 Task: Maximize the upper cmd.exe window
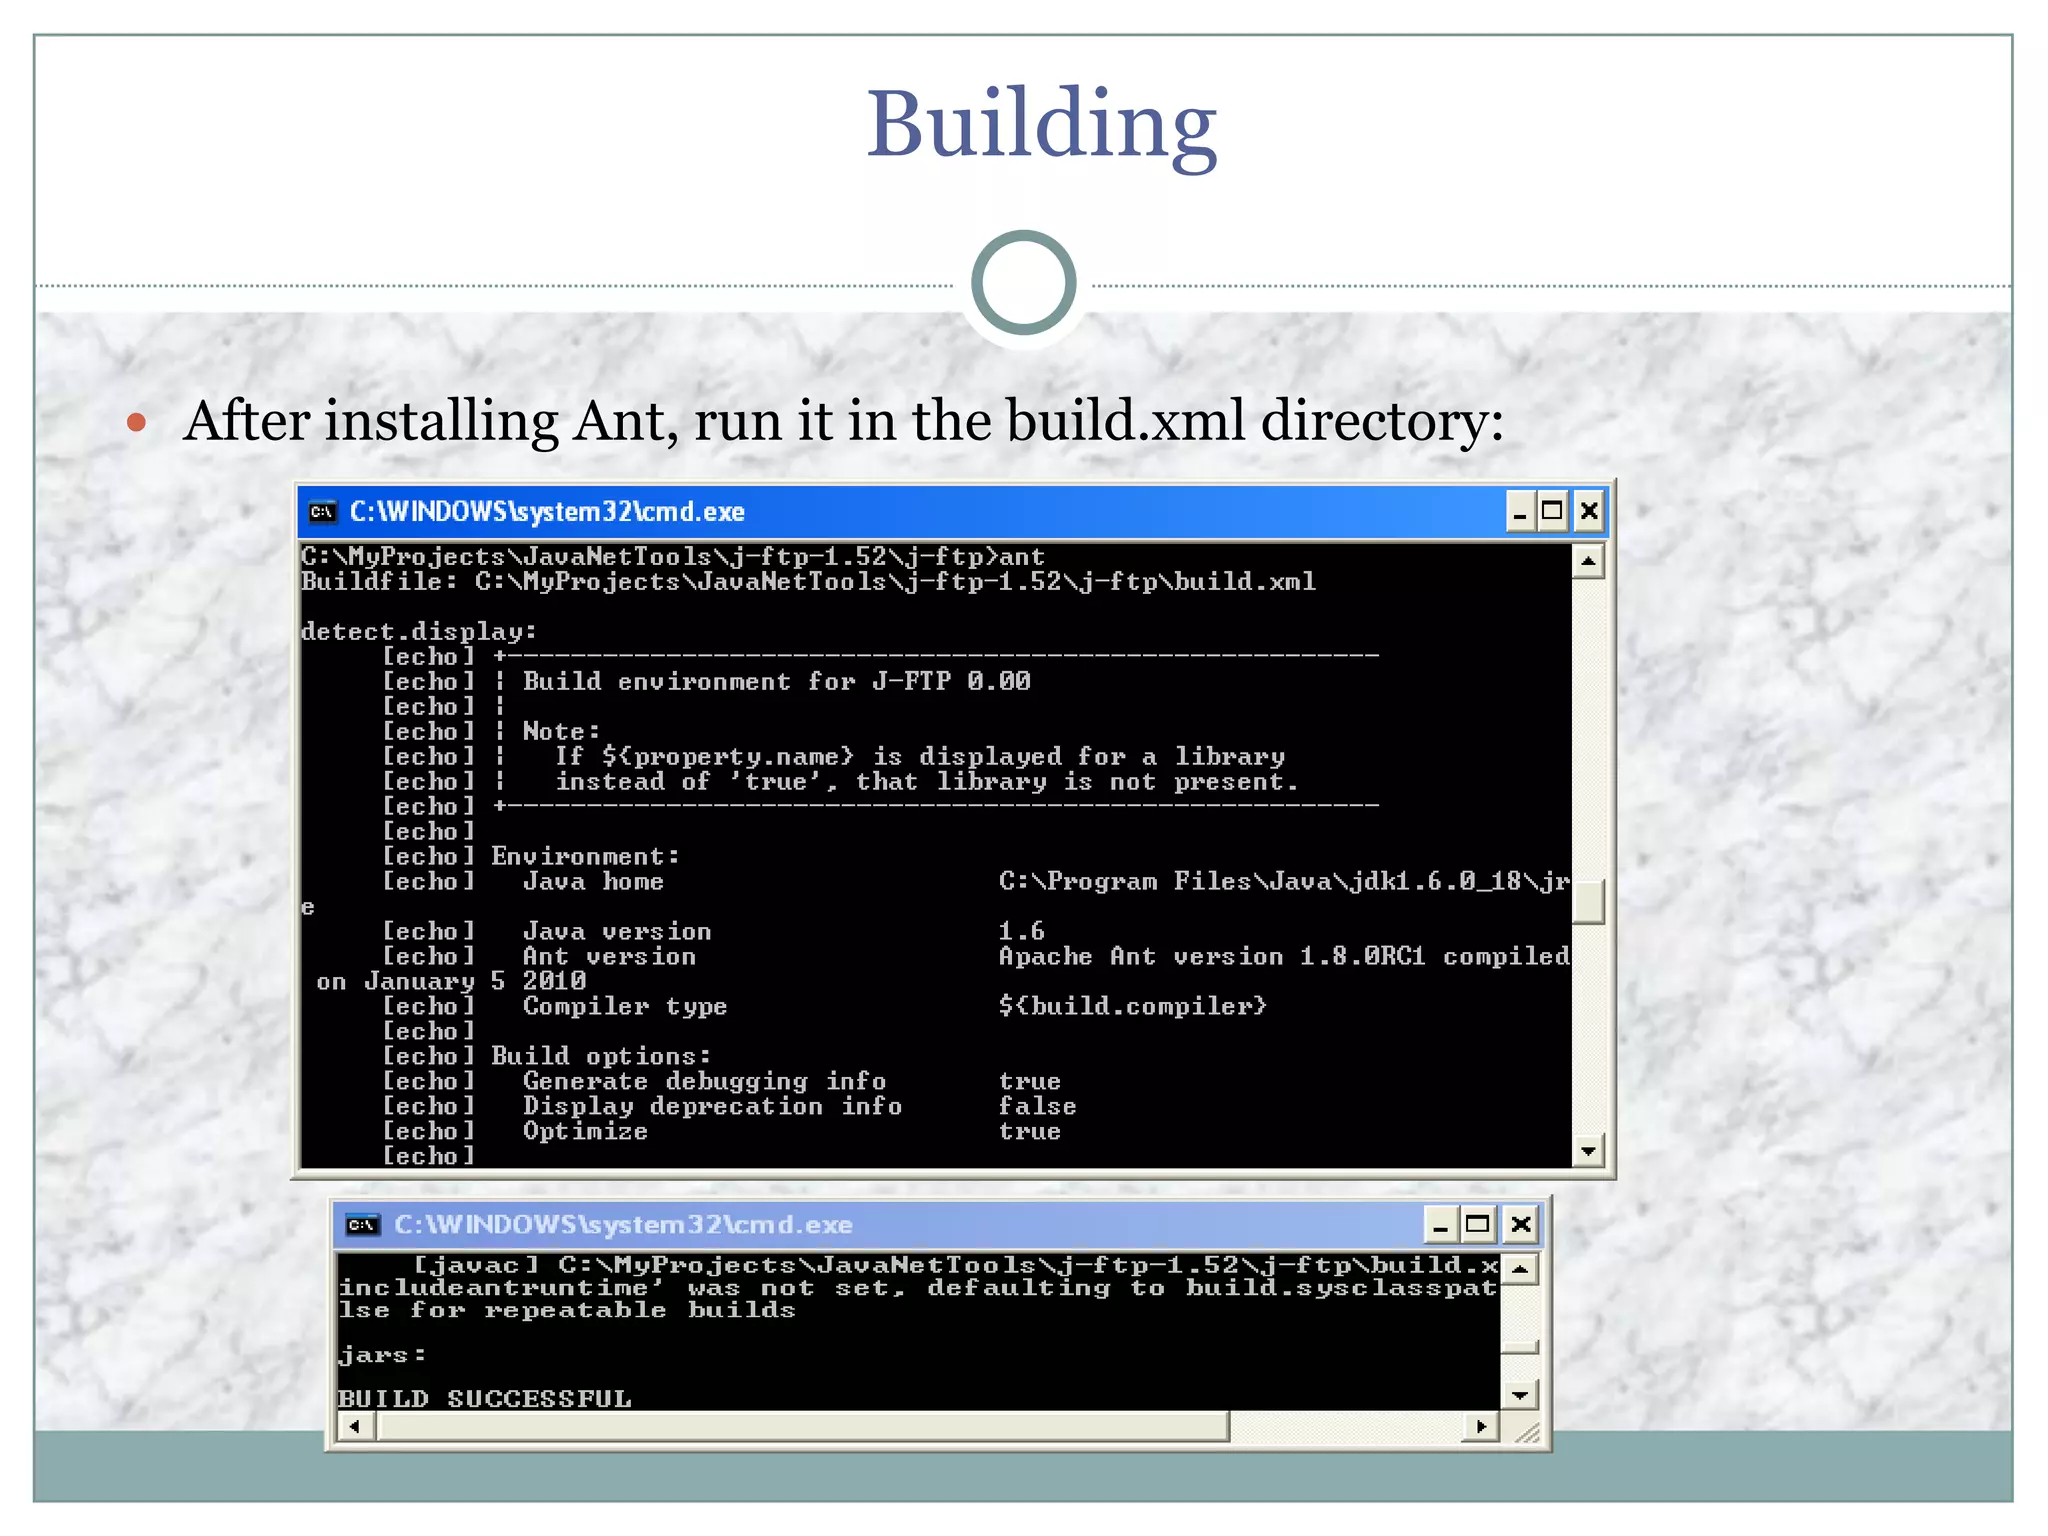pos(1552,512)
